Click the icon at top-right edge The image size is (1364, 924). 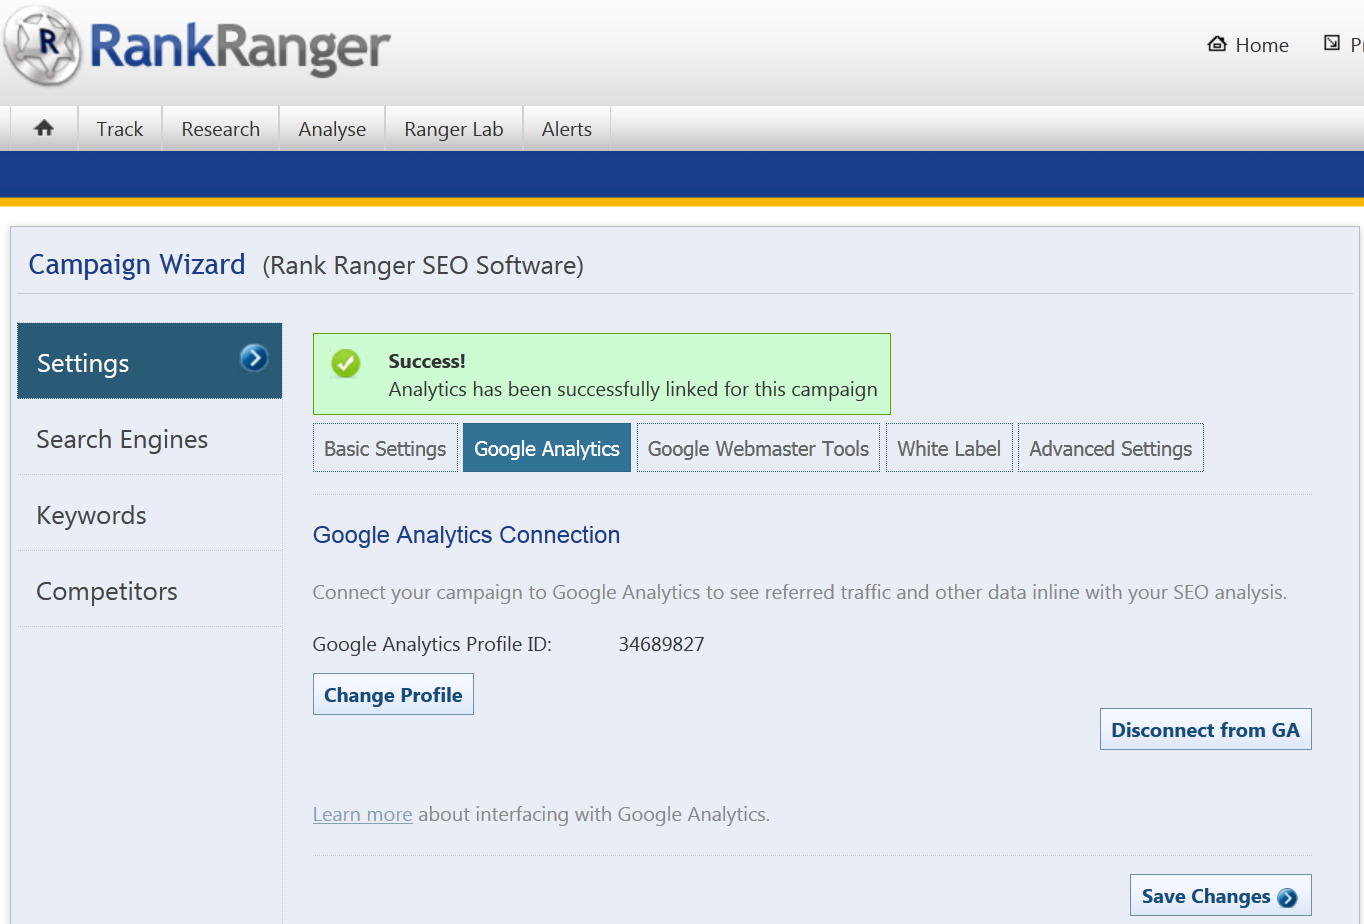click(x=1332, y=43)
